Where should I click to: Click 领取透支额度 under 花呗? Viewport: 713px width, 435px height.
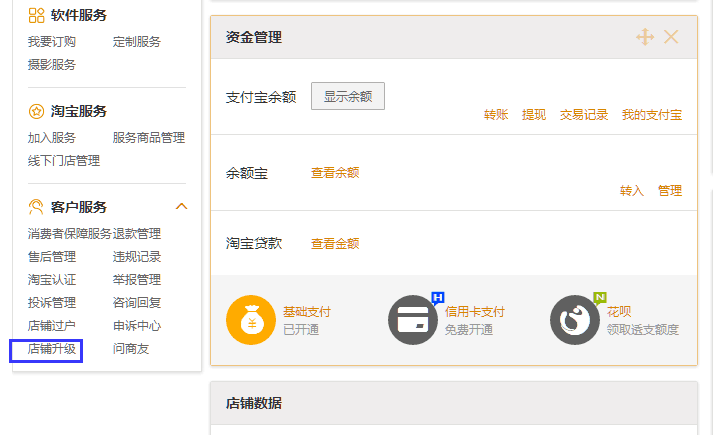(x=643, y=330)
